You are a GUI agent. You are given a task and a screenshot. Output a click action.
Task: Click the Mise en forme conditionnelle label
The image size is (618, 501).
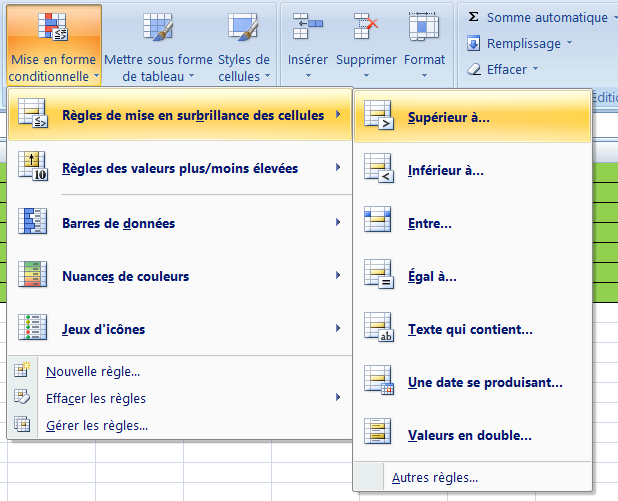pos(53,68)
